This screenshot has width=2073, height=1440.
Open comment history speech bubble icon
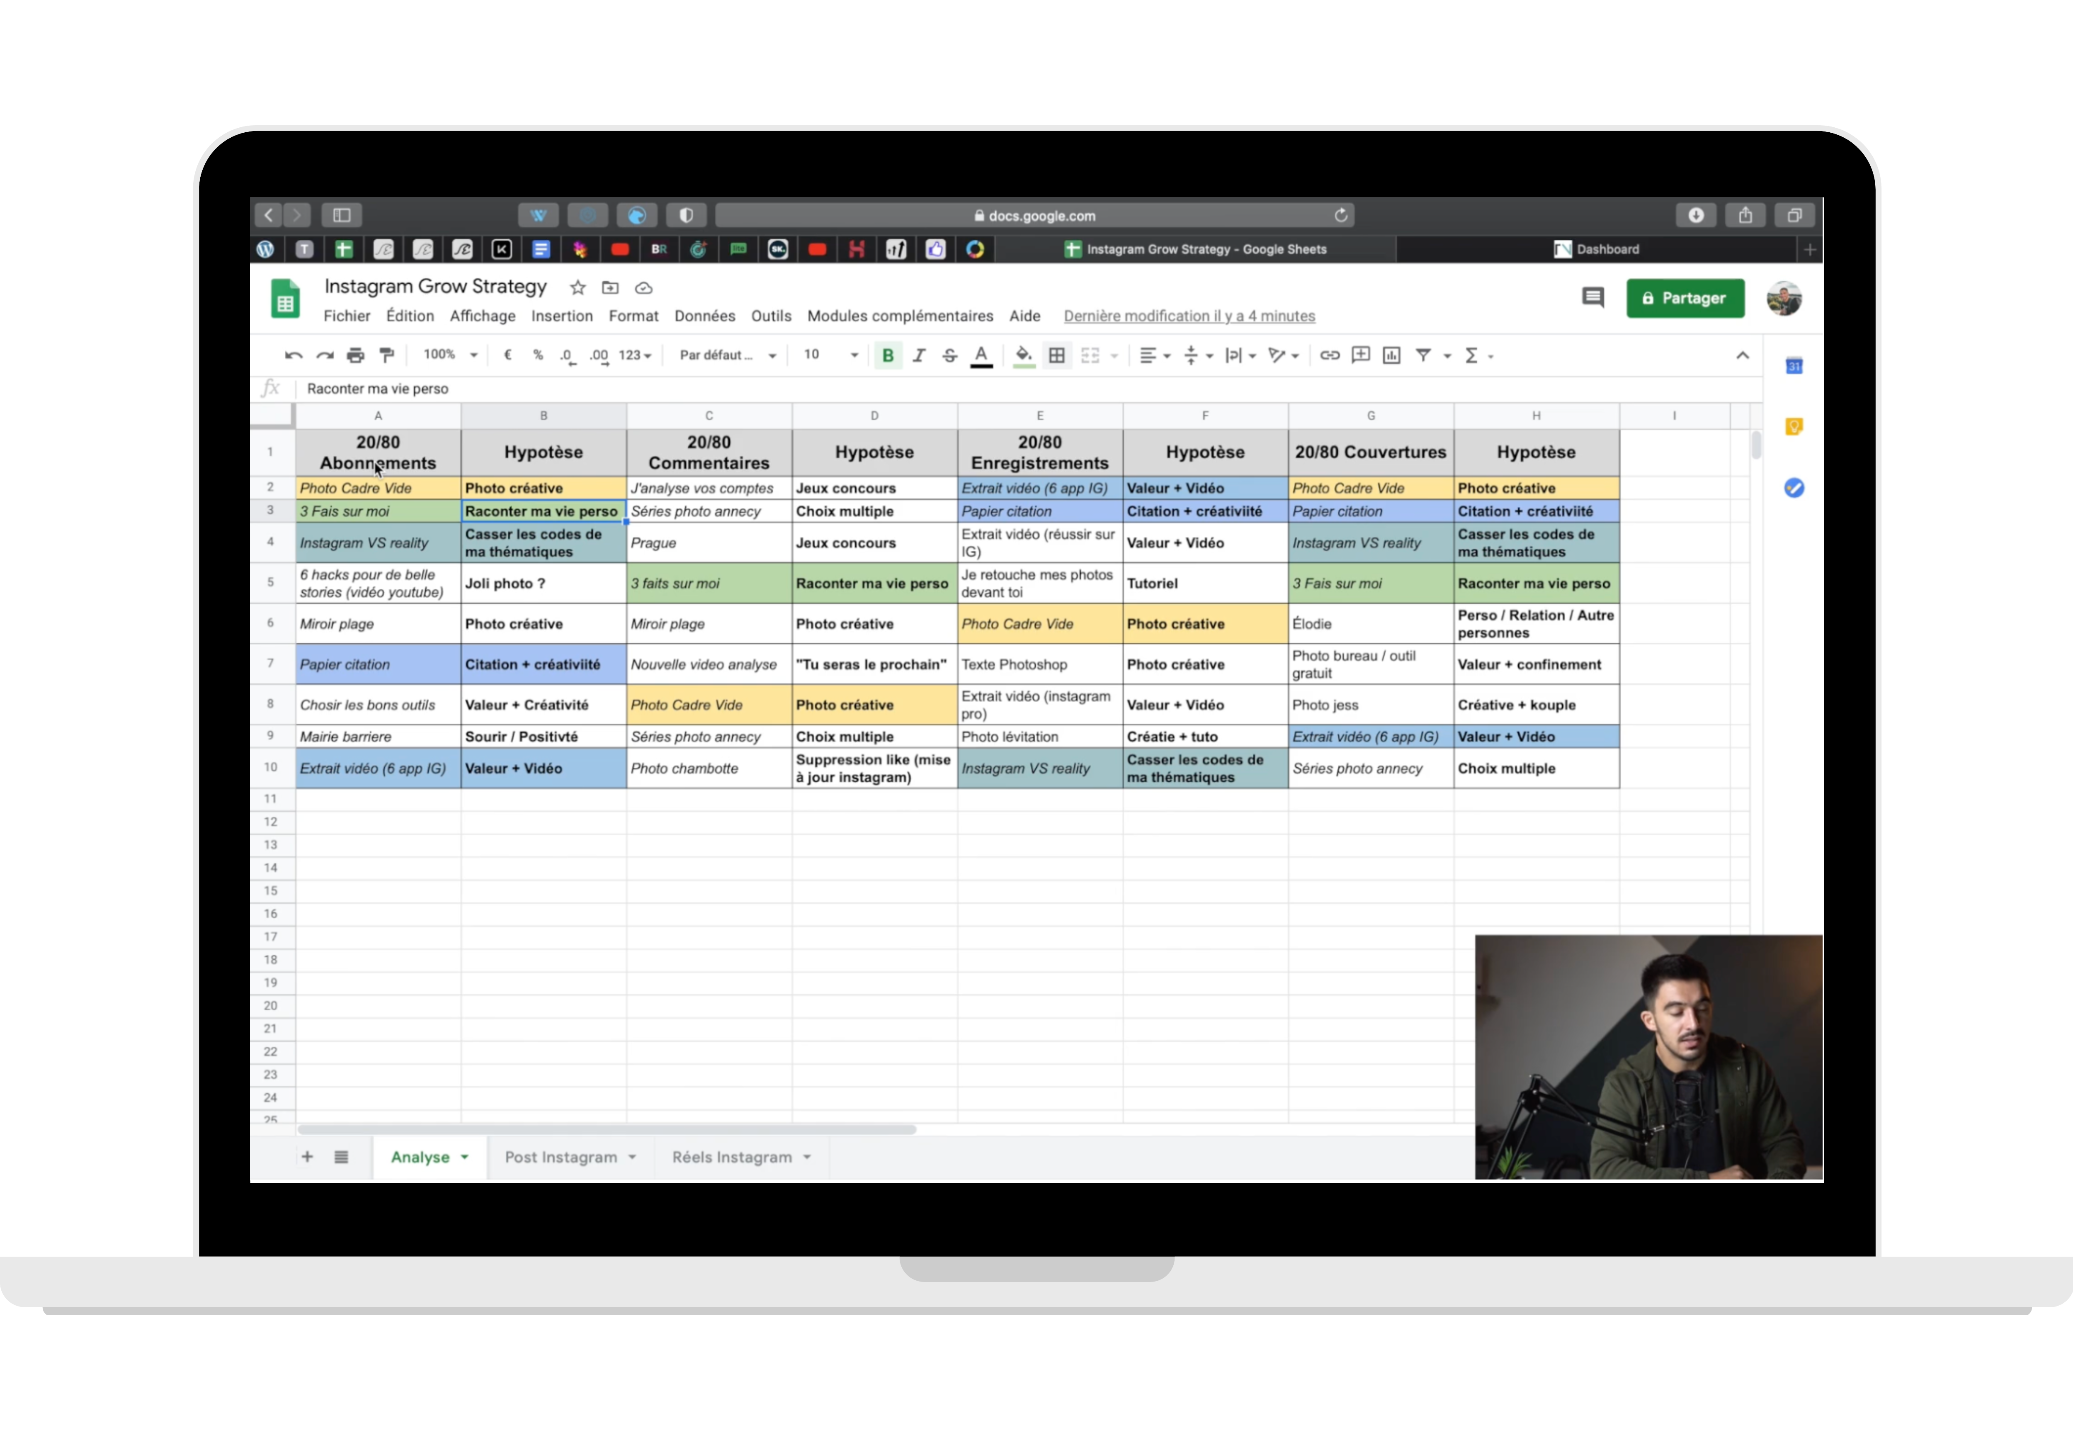[x=1592, y=298]
